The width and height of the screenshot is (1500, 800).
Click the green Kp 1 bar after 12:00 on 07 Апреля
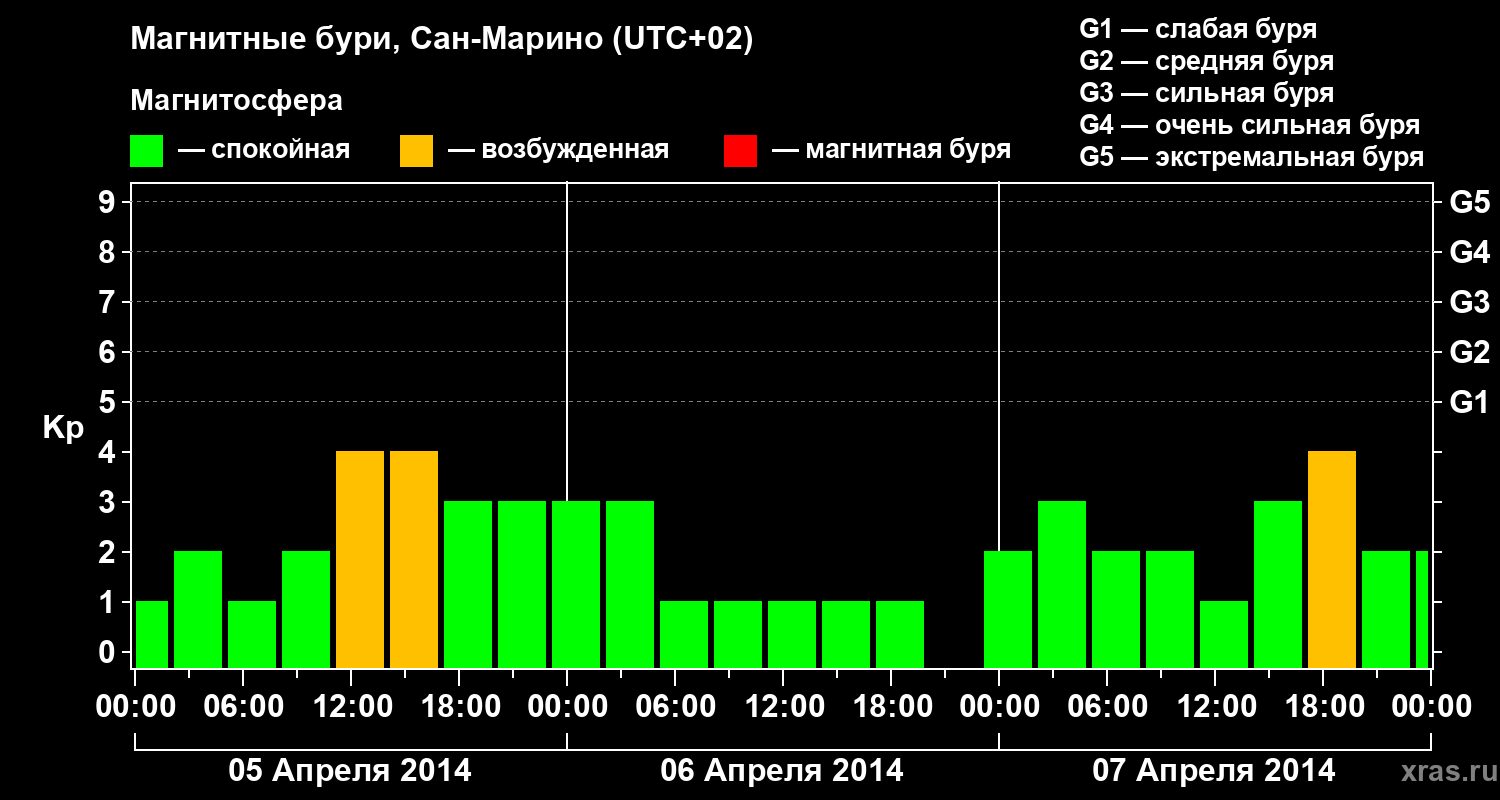pos(1224,635)
